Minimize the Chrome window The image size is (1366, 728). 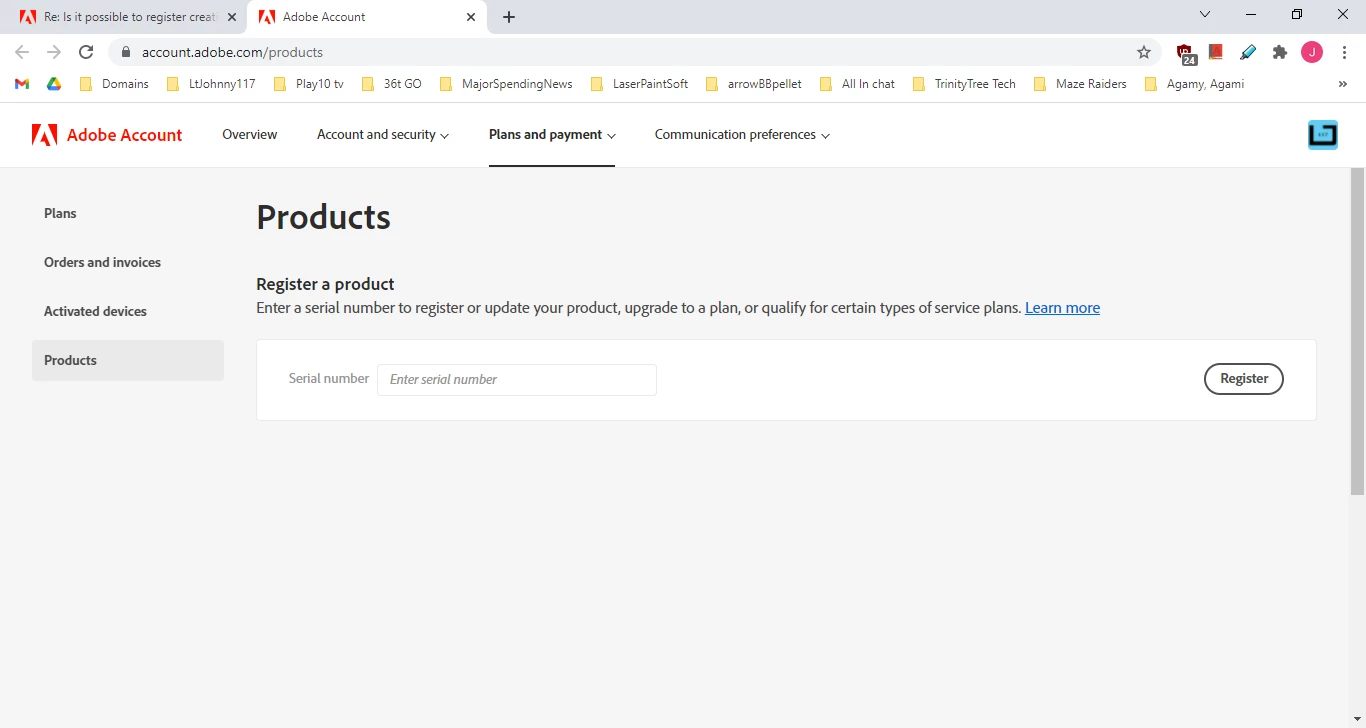point(1251,15)
